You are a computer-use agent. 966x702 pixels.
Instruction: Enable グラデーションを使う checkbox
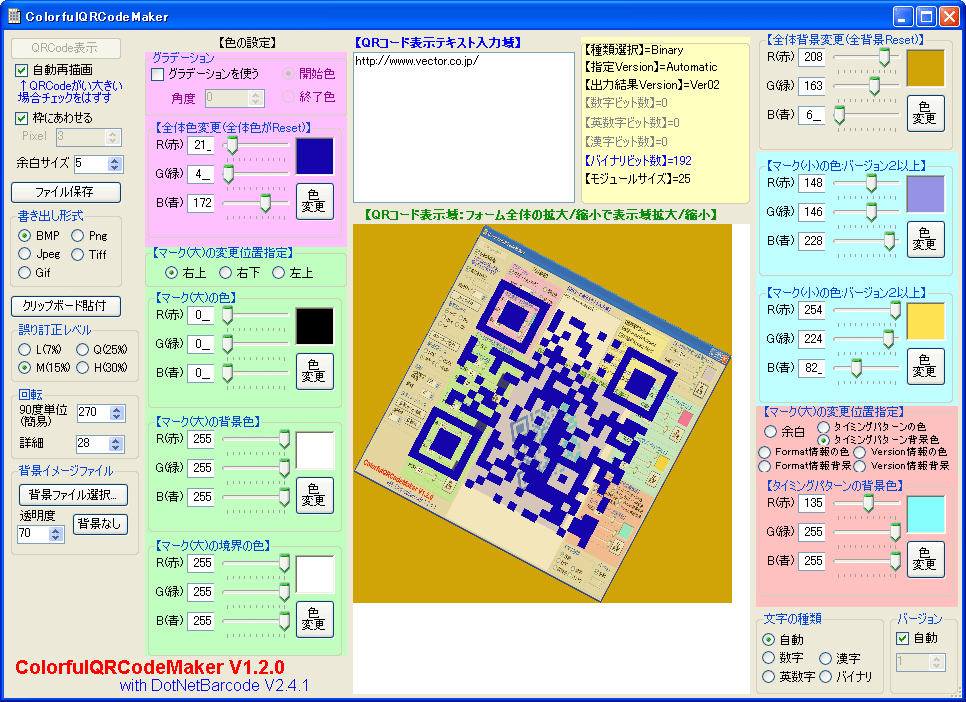coord(158,74)
